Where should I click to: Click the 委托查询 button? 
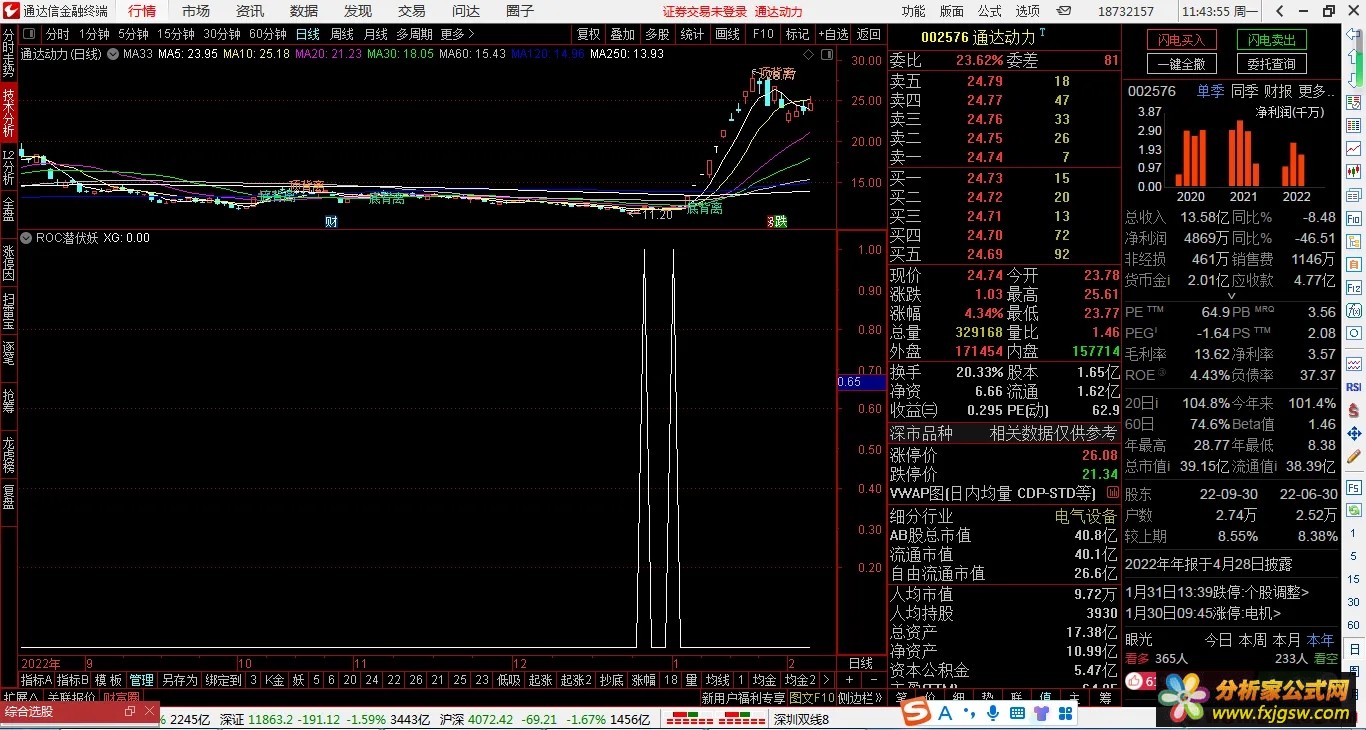(x=1271, y=64)
